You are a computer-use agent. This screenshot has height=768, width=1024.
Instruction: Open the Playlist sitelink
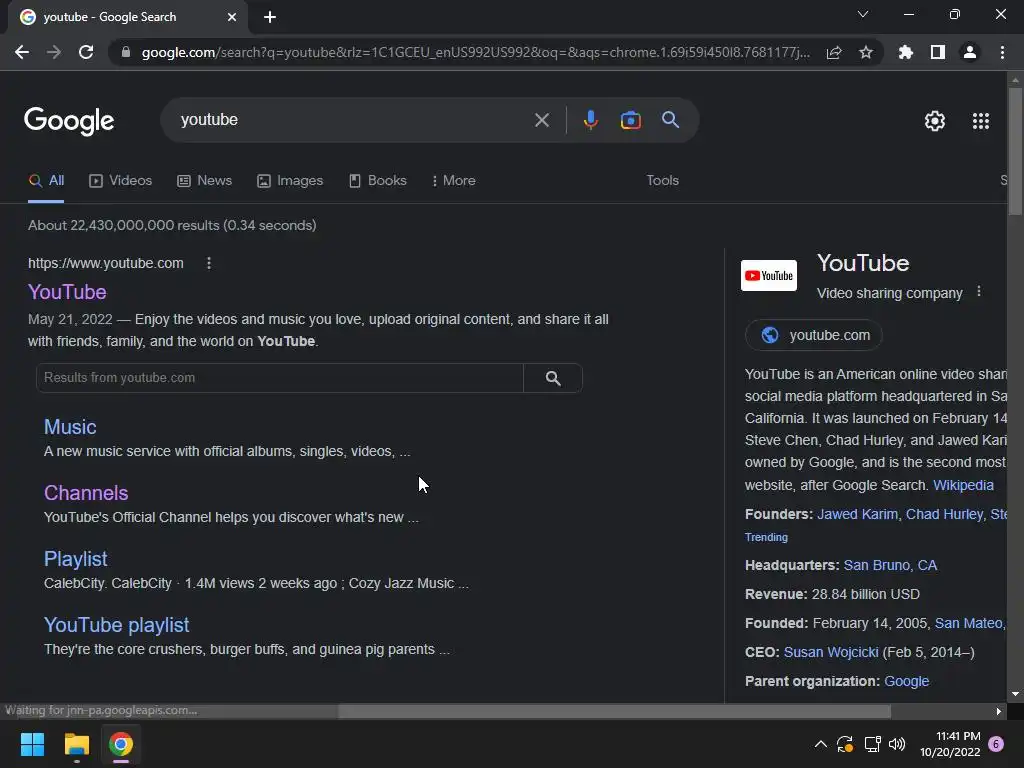[76, 559]
